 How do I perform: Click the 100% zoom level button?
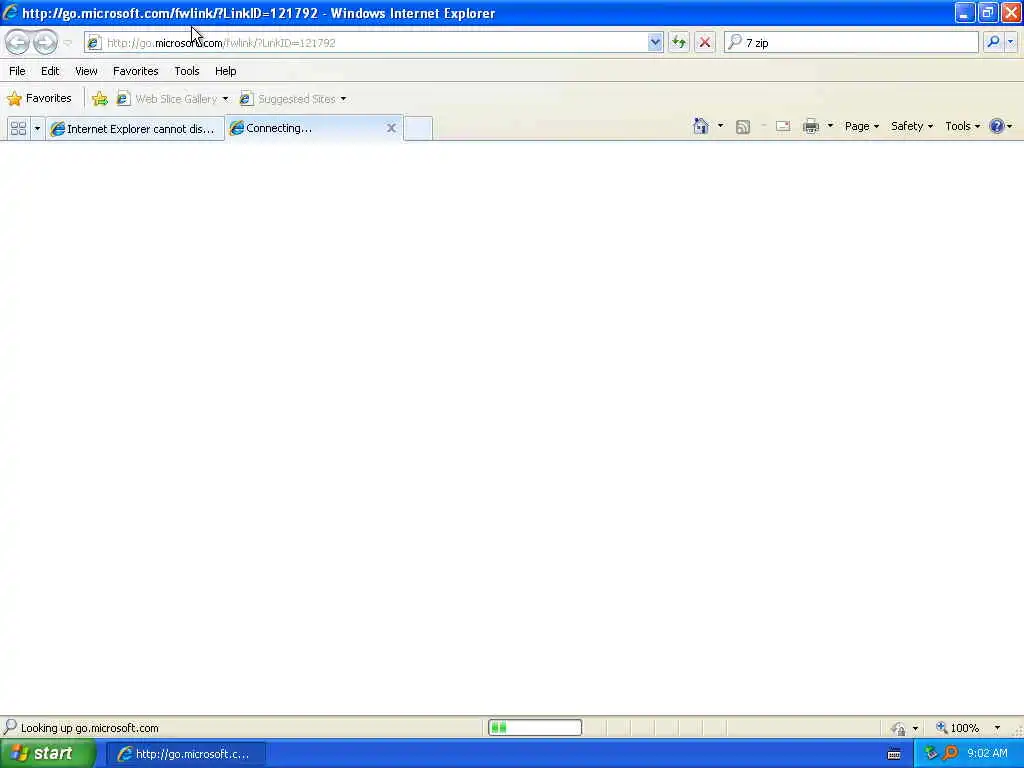click(x=958, y=728)
